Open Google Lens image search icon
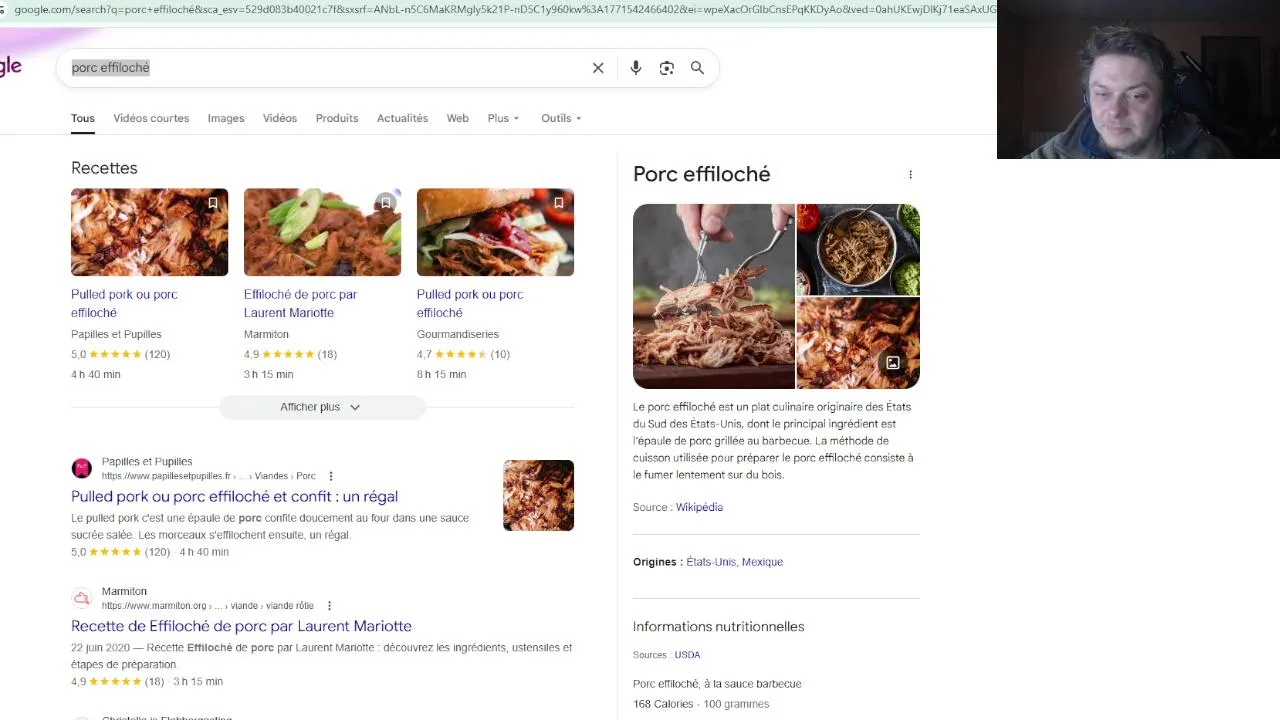Image resolution: width=1280 pixels, height=720 pixels. pos(667,68)
